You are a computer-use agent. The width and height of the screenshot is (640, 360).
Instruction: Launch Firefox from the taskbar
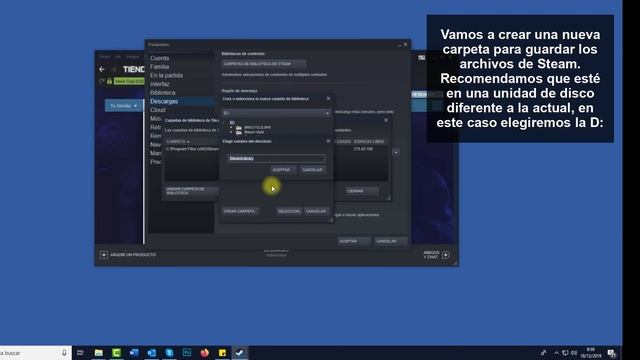tap(204, 353)
